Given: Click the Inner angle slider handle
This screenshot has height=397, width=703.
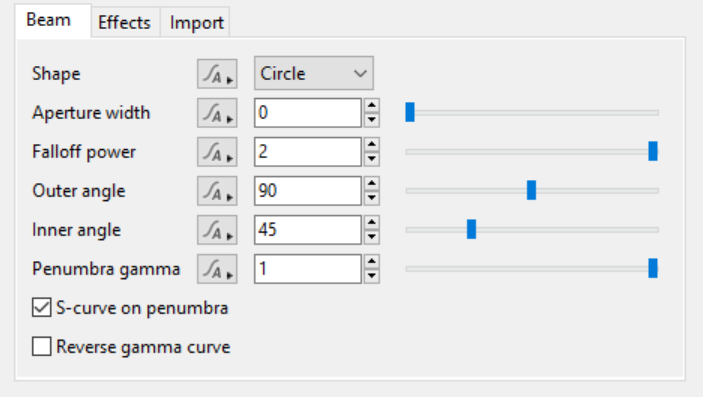Looking at the screenshot, I should (x=471, y=230).
